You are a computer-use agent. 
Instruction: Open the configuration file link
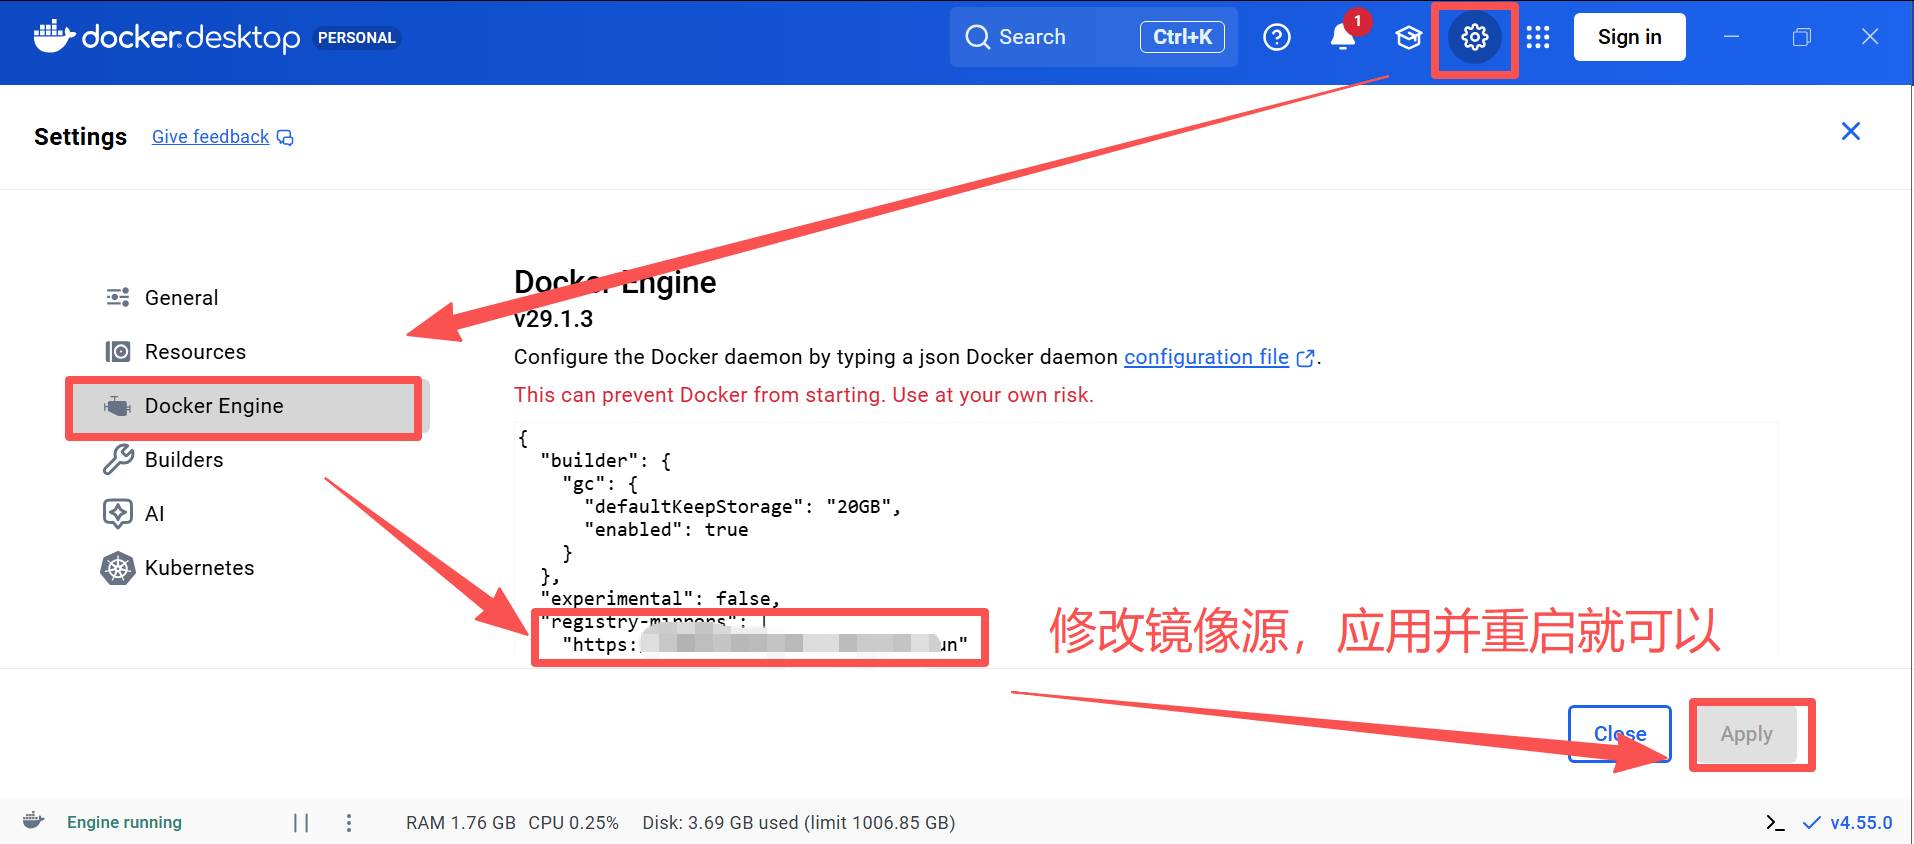(1206, 357)
